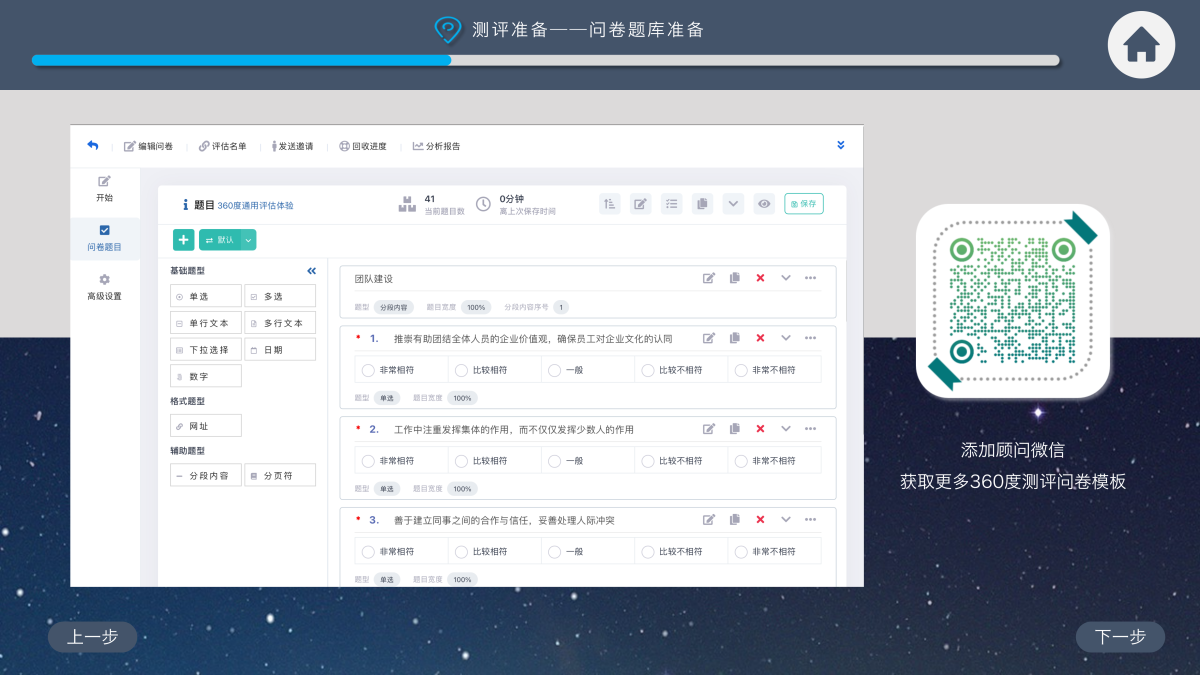Click the 默认 button

pos(220,240)
